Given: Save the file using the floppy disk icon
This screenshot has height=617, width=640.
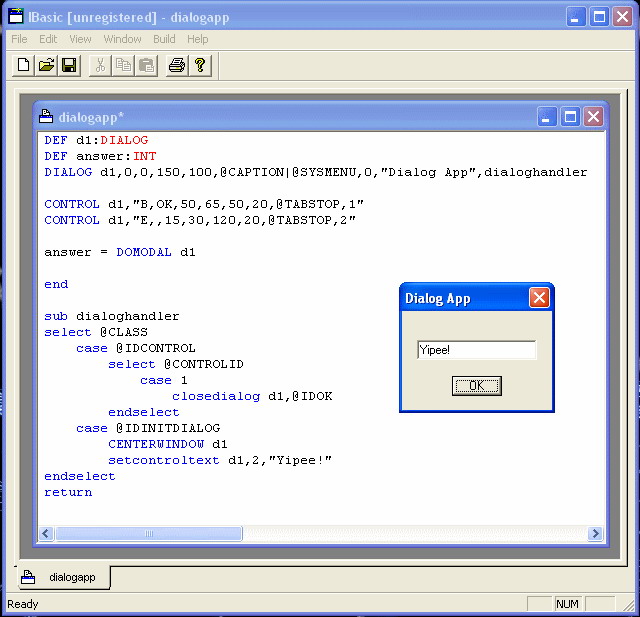Looking at the screenshot, I should tap(69, 65).
